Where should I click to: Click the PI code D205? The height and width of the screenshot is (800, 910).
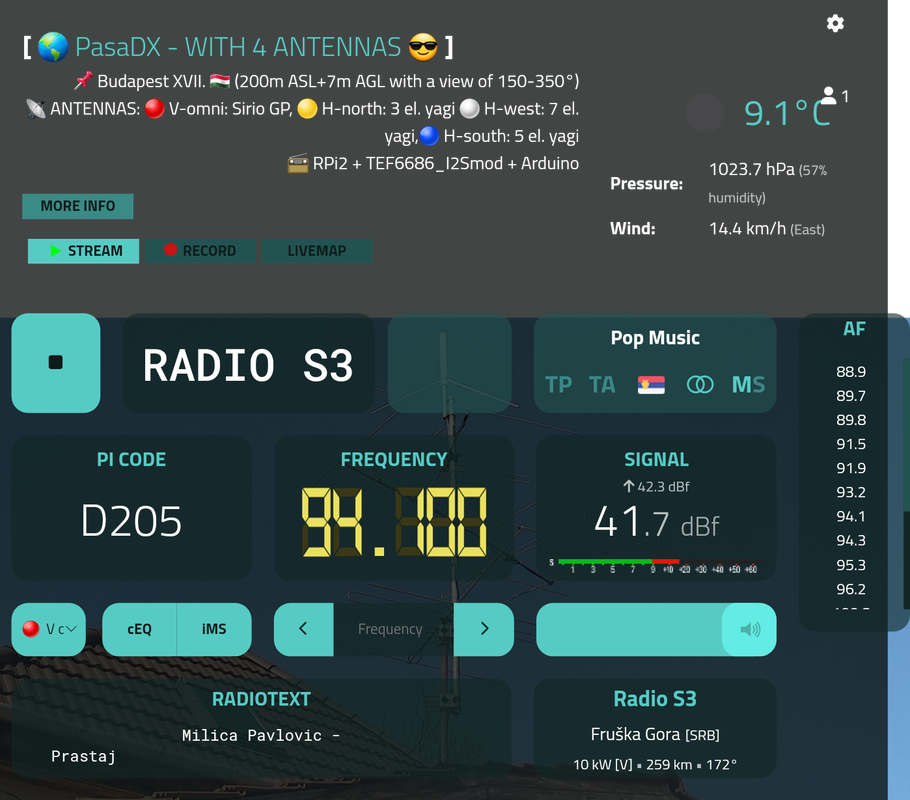click(131, 521)
